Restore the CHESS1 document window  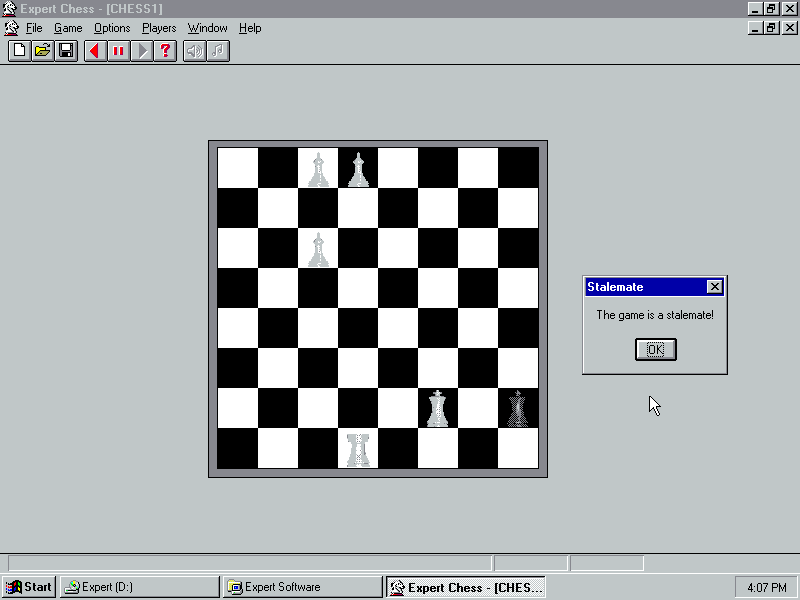[x=771, y=28]
